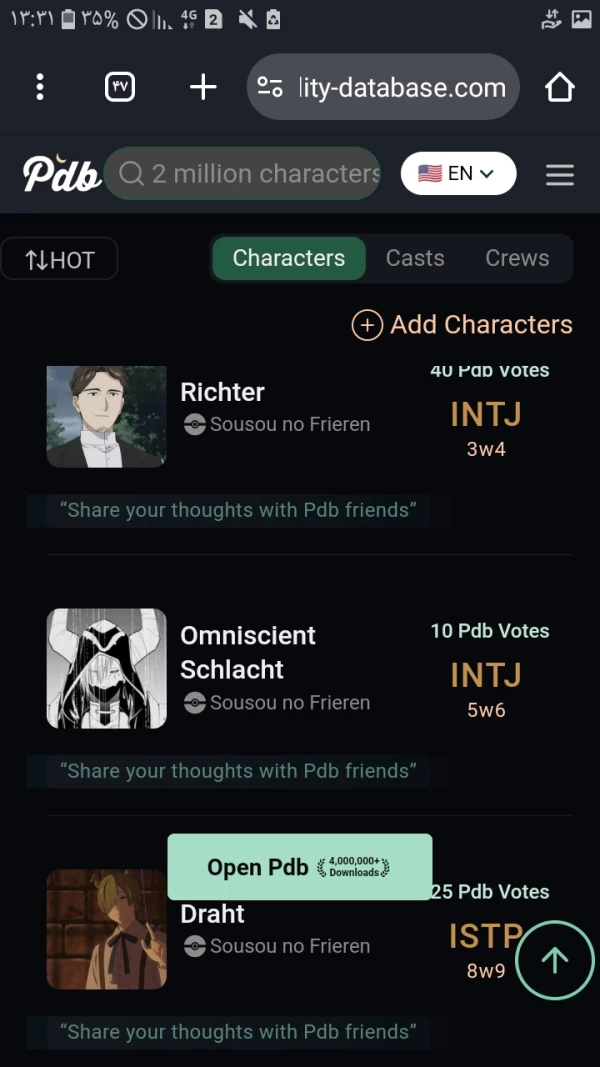Image resolution: width=600 pixels, height=1067 pixels.
Task: Open the Omniscient Schlacht character entry
Action: pos(247,652)
